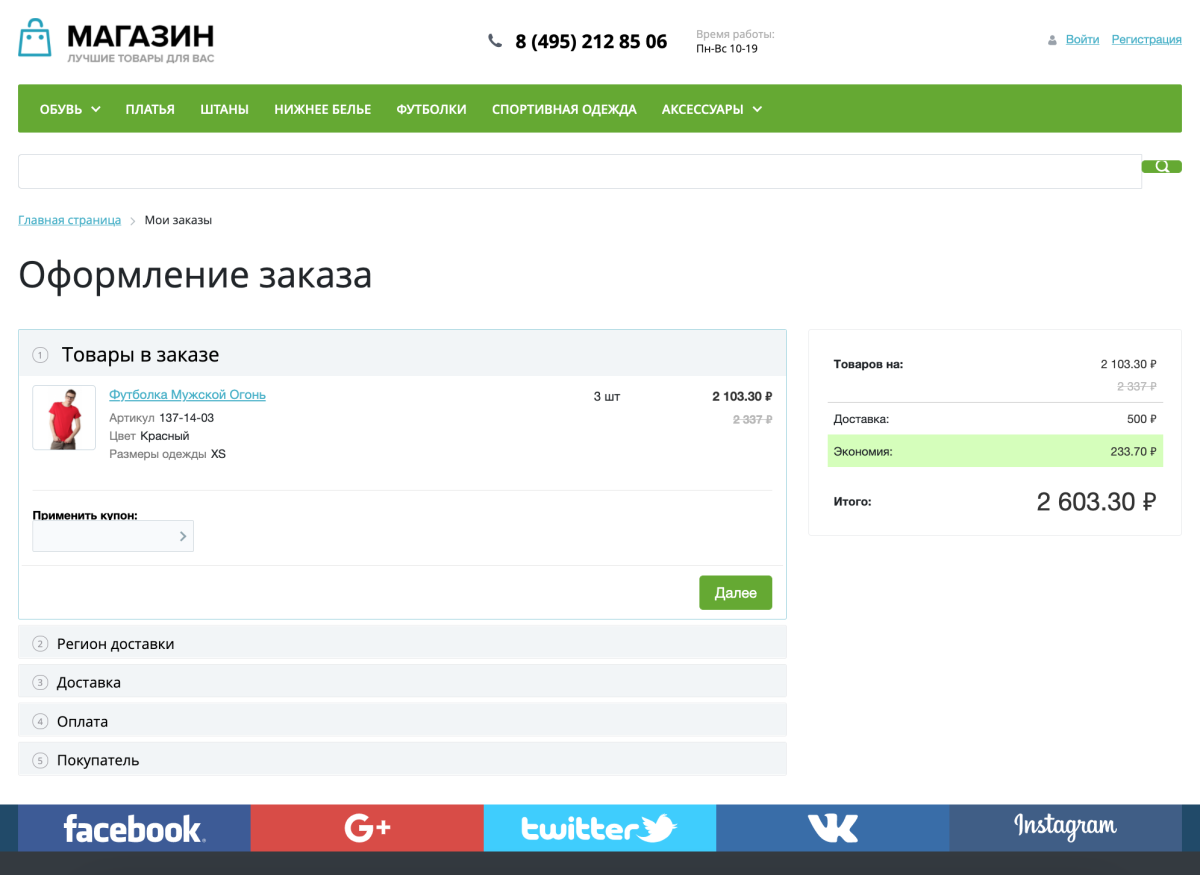Open the VK social link
This screenshot has height=875, width=1200.
(832, 827)
